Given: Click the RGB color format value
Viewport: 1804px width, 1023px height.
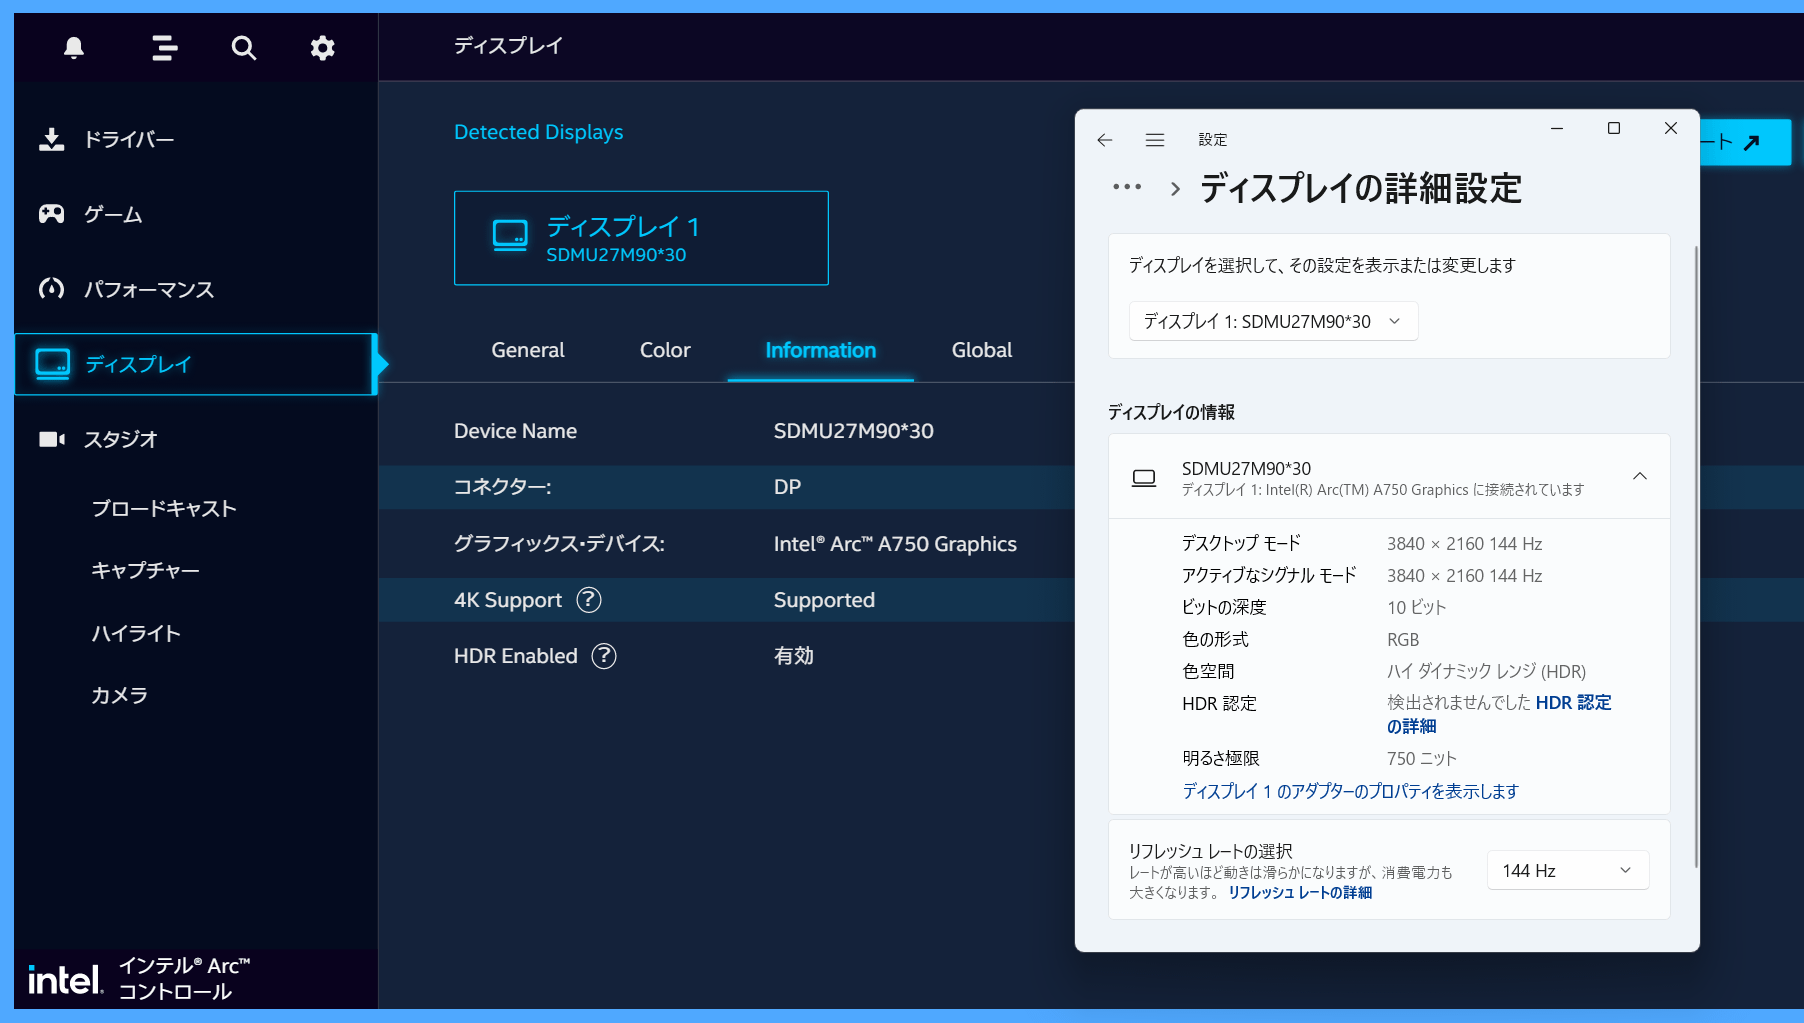Looking at the screenshot, I should pos(1403,640).
